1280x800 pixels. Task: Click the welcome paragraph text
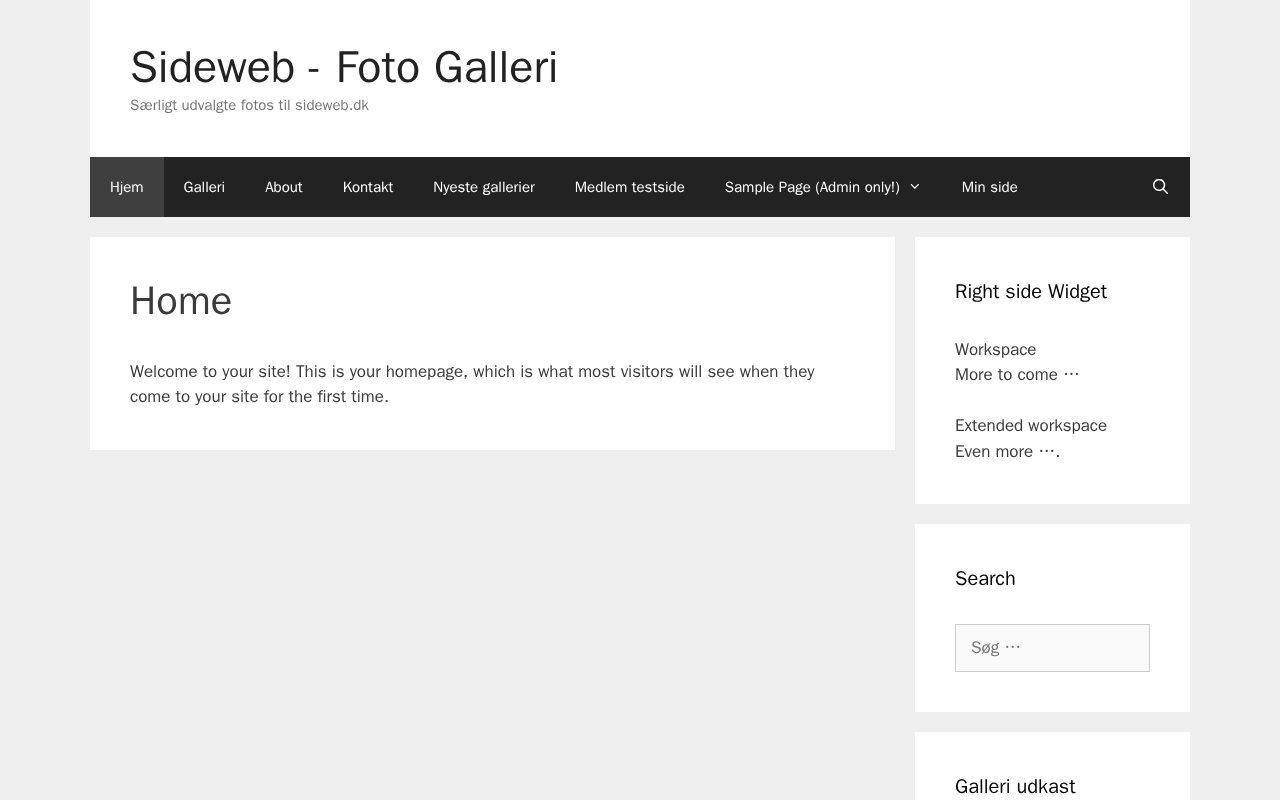pos(472,384)
